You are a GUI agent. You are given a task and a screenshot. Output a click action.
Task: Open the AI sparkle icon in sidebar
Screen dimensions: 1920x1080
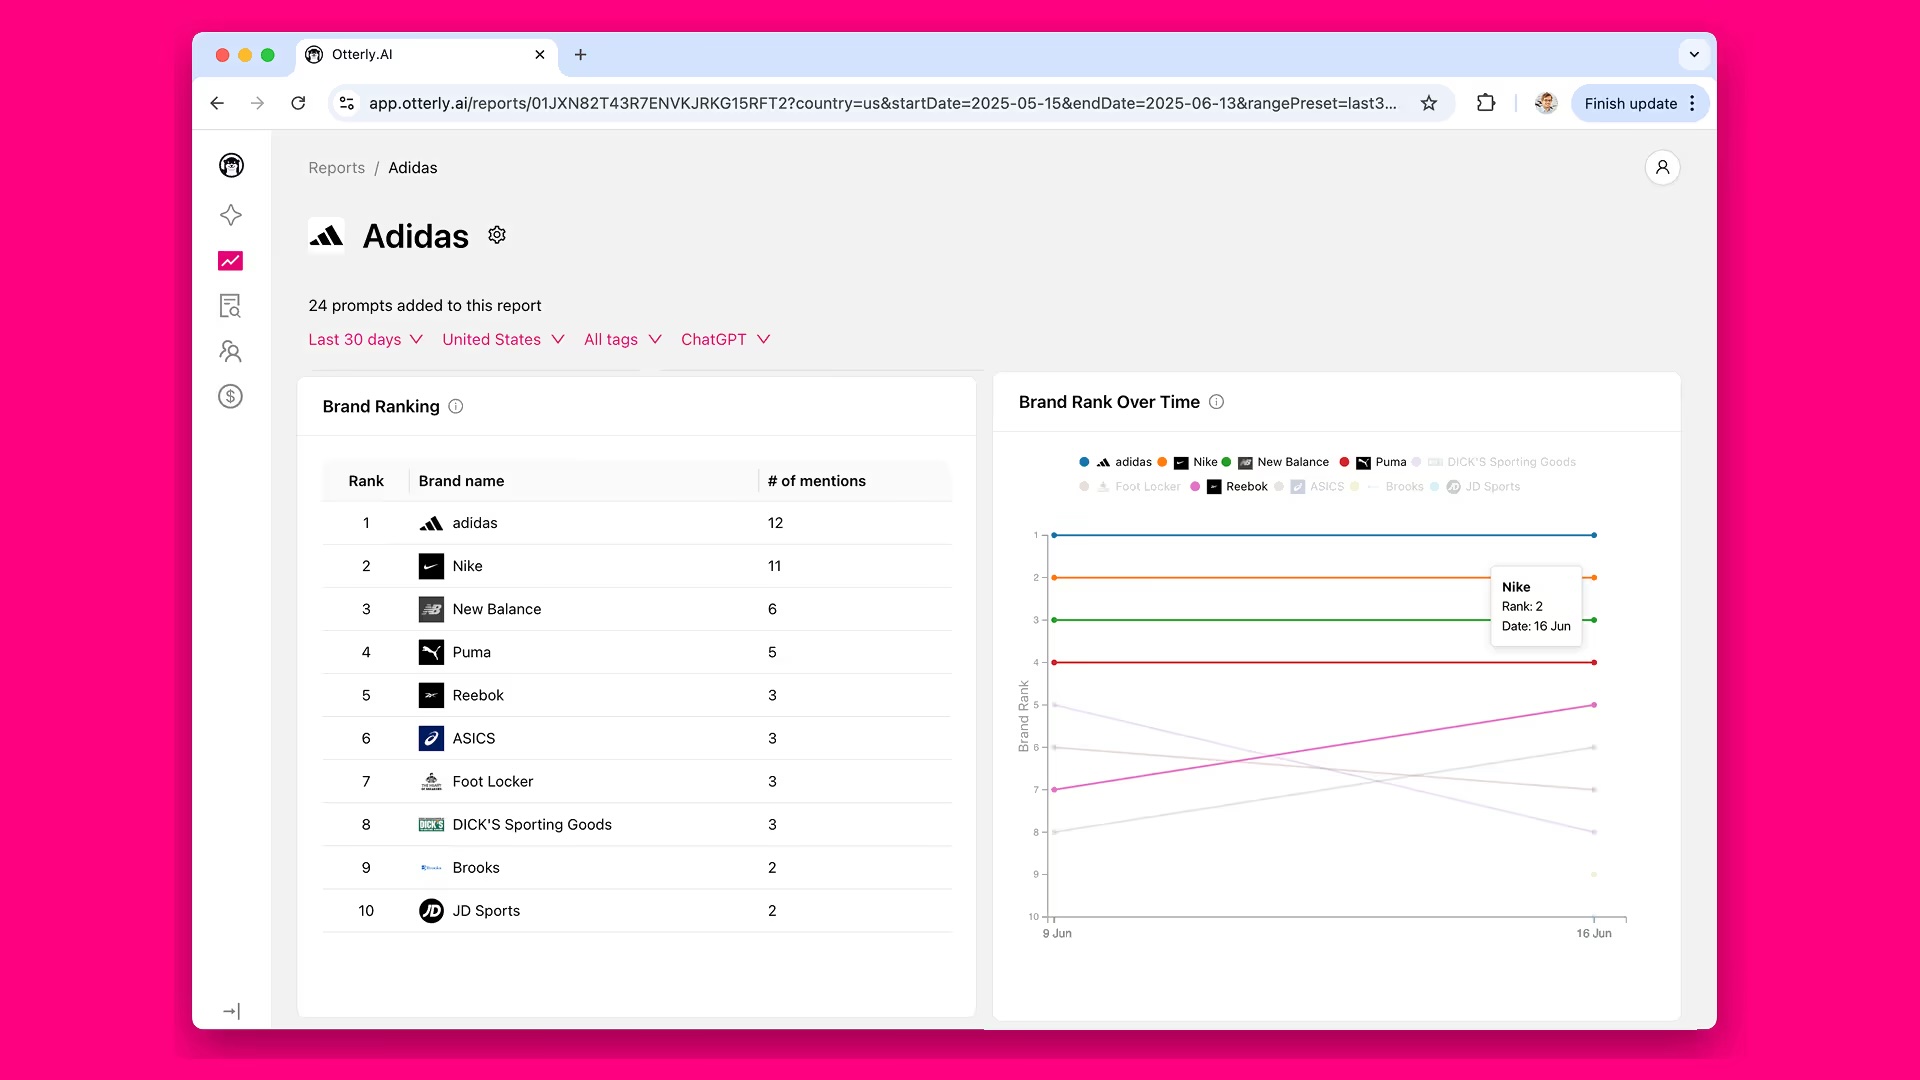[x=231, y=215]
